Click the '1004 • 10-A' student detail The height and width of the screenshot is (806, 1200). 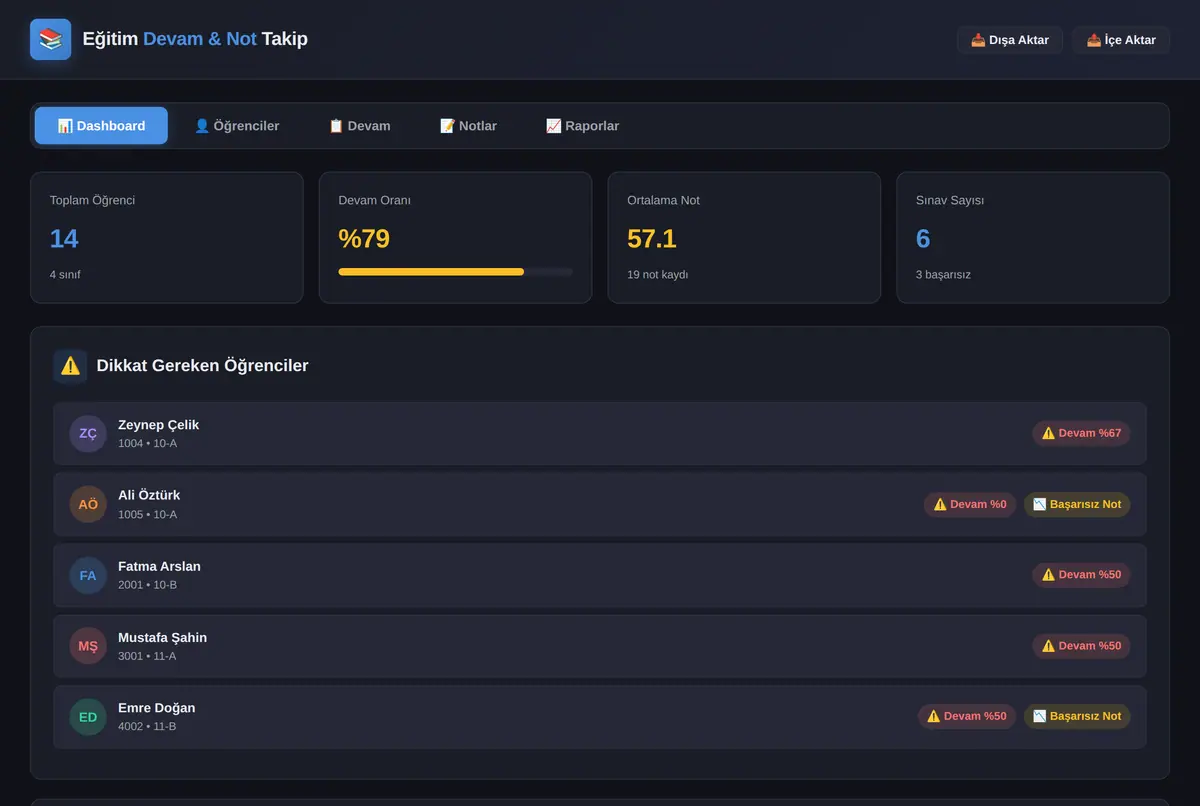[x=147, y=444]
